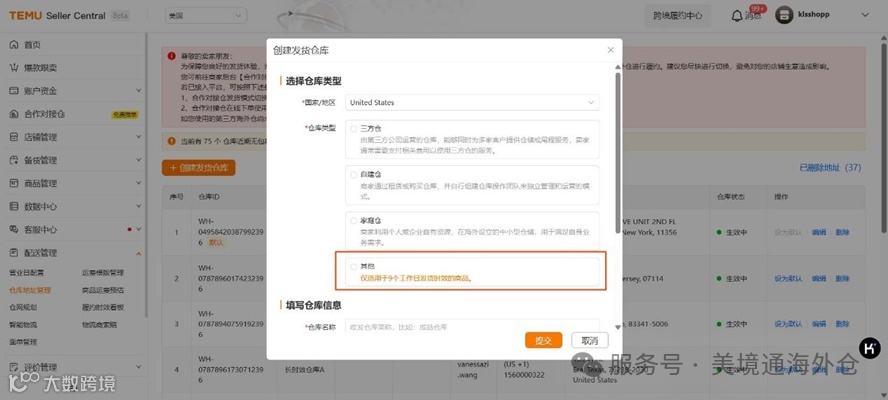Click 编辑 in the New York, 11356 row
Screen dimensions: 888x400
(x=819, y=232)
